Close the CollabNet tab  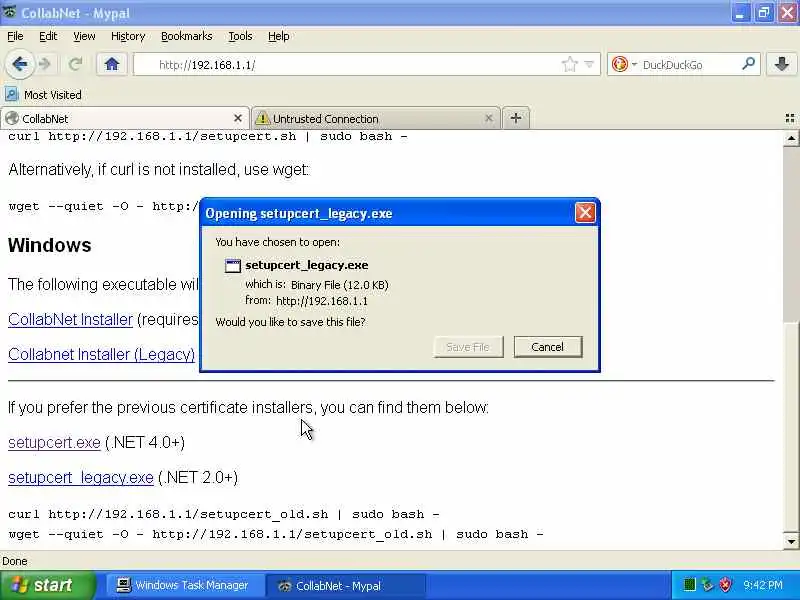237,118
